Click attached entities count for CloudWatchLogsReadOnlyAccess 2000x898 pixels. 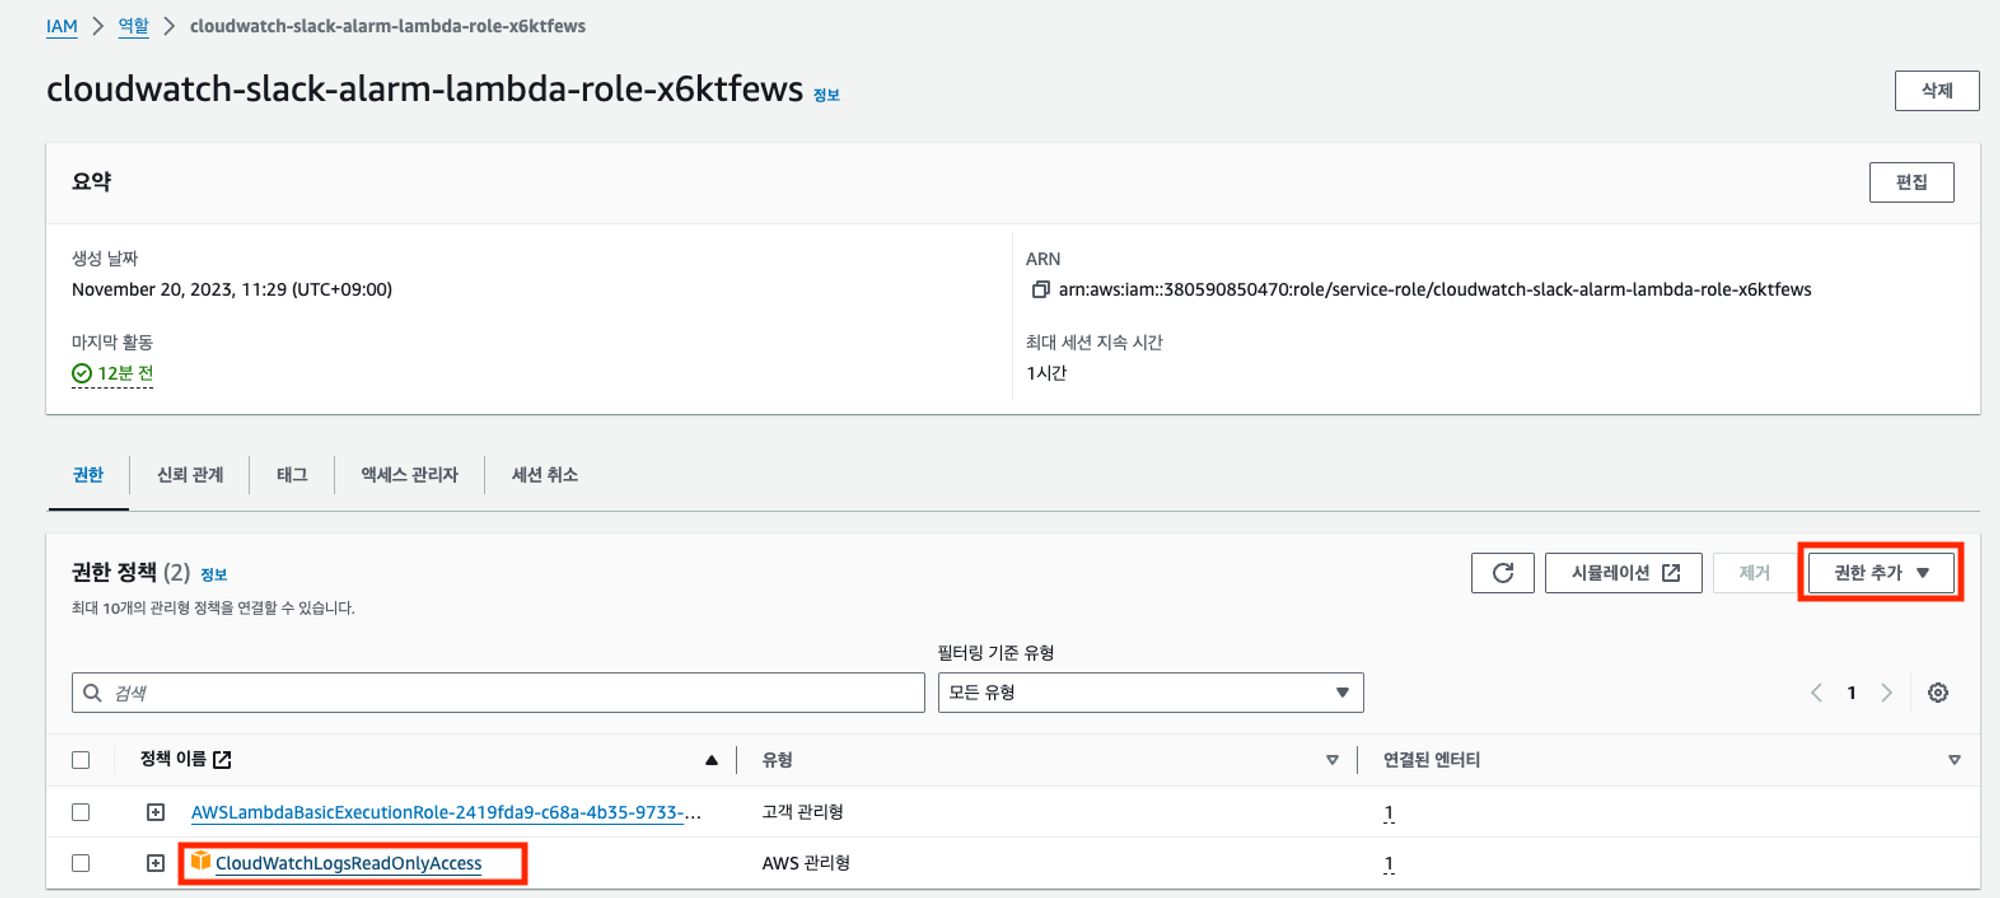click(x=1389, y=864)
